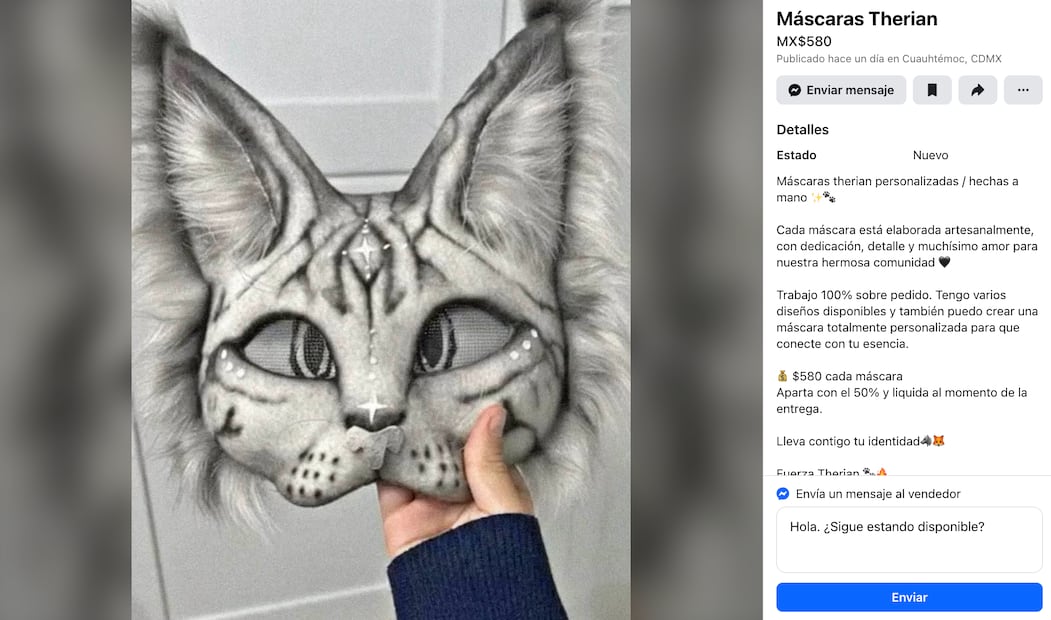
Task: Select the money bag emoji in the price line
Action: pyautogui.click(x=781, y=376)
